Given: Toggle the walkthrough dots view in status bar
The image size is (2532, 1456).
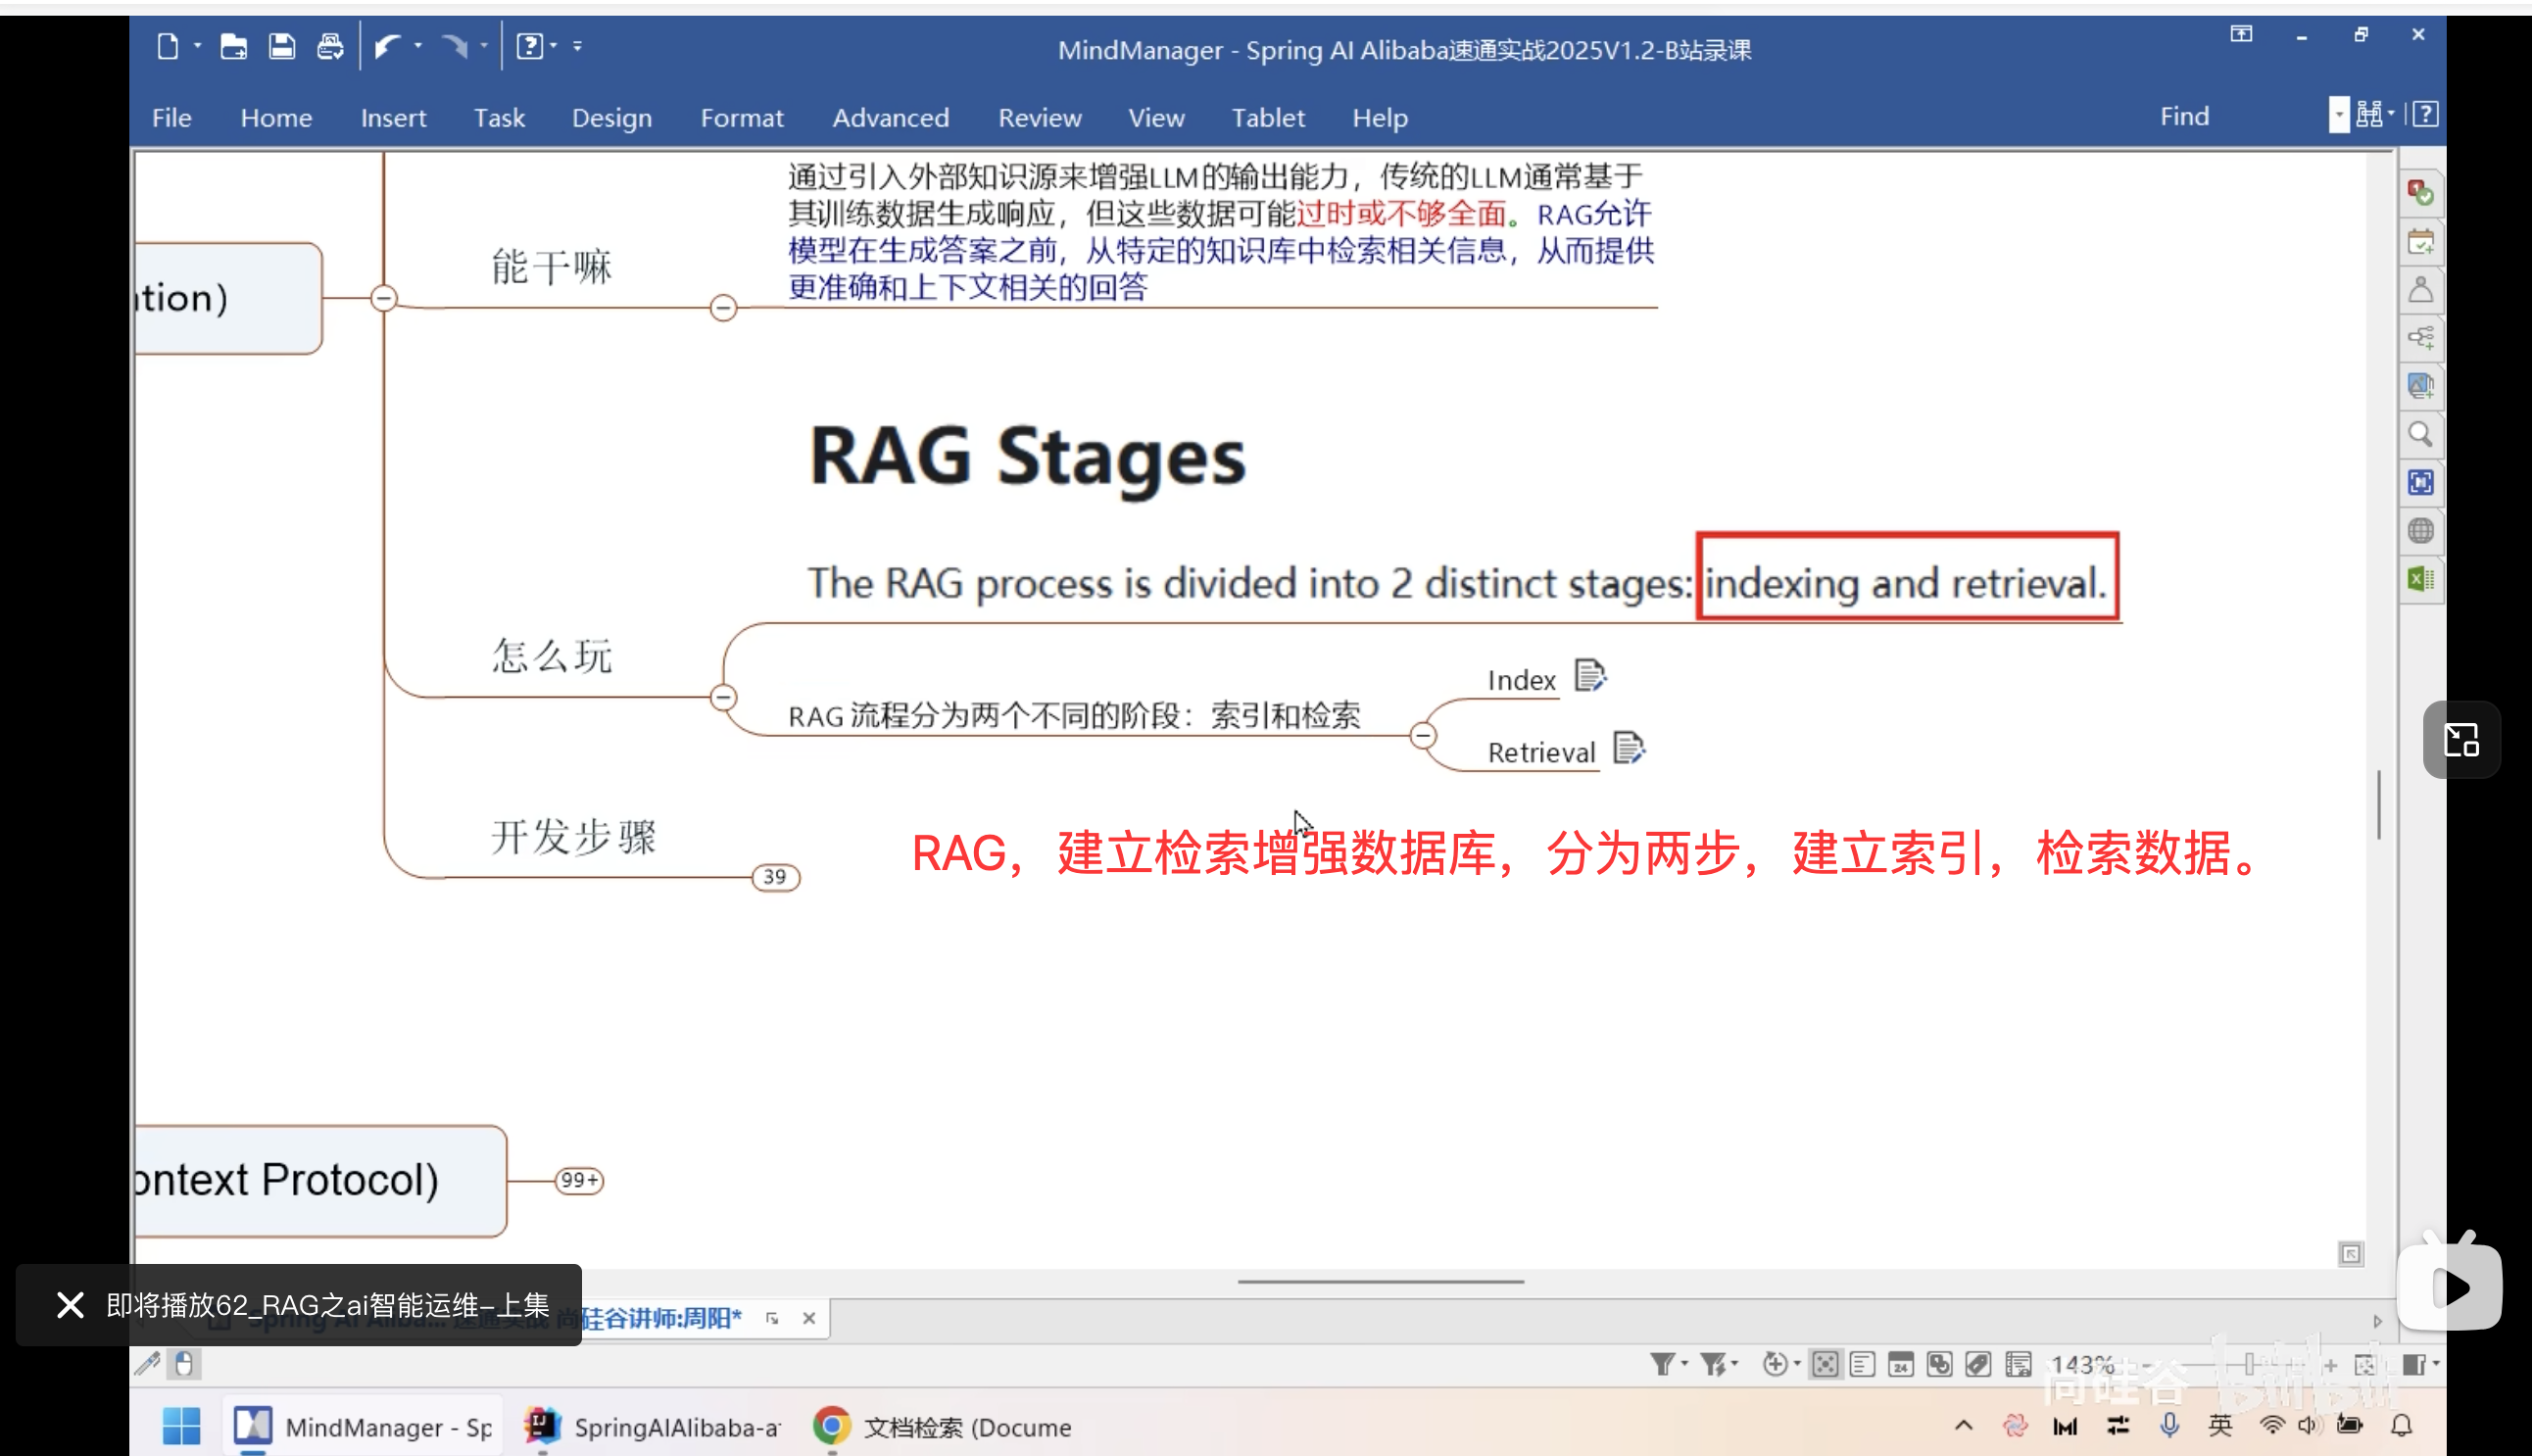Looking at the screenshot, I should coord(1826,1363).
